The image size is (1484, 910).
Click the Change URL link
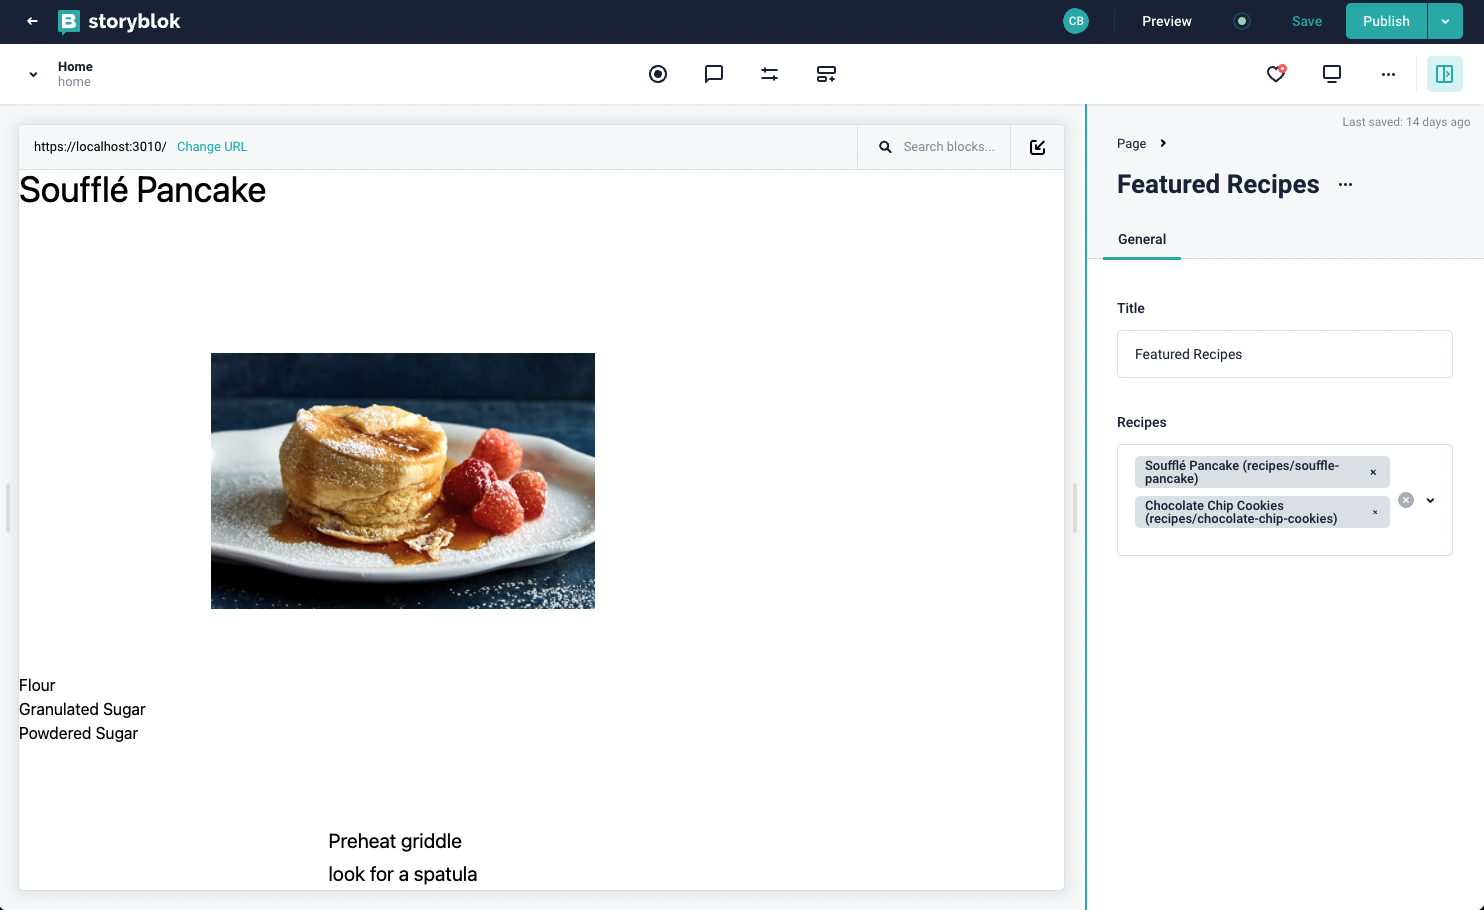point(212,146)
